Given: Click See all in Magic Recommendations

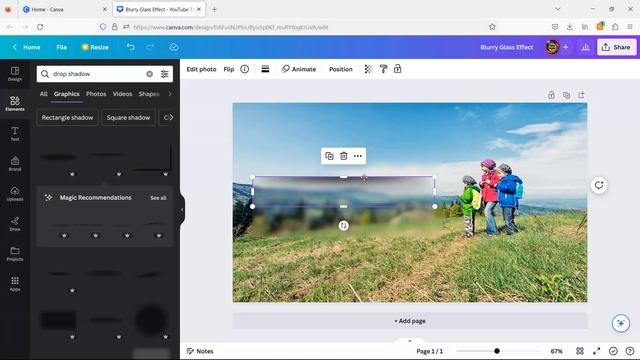Looking at the screenshot, I should [x=158, y=198].
